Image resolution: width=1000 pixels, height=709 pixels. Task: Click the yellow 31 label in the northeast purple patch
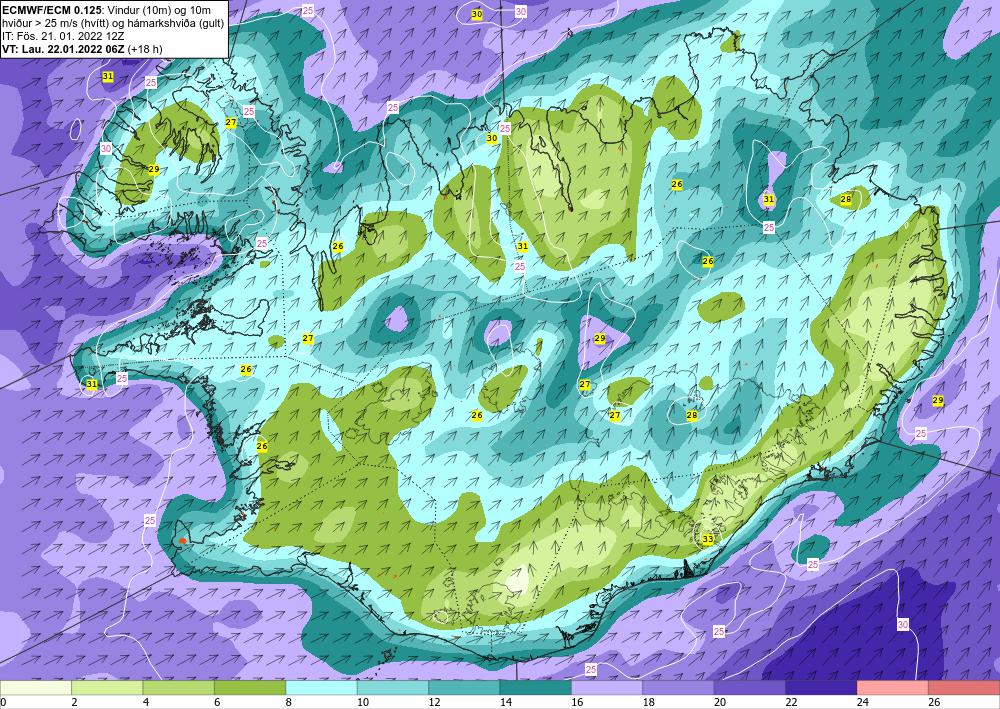click(769, 199)
